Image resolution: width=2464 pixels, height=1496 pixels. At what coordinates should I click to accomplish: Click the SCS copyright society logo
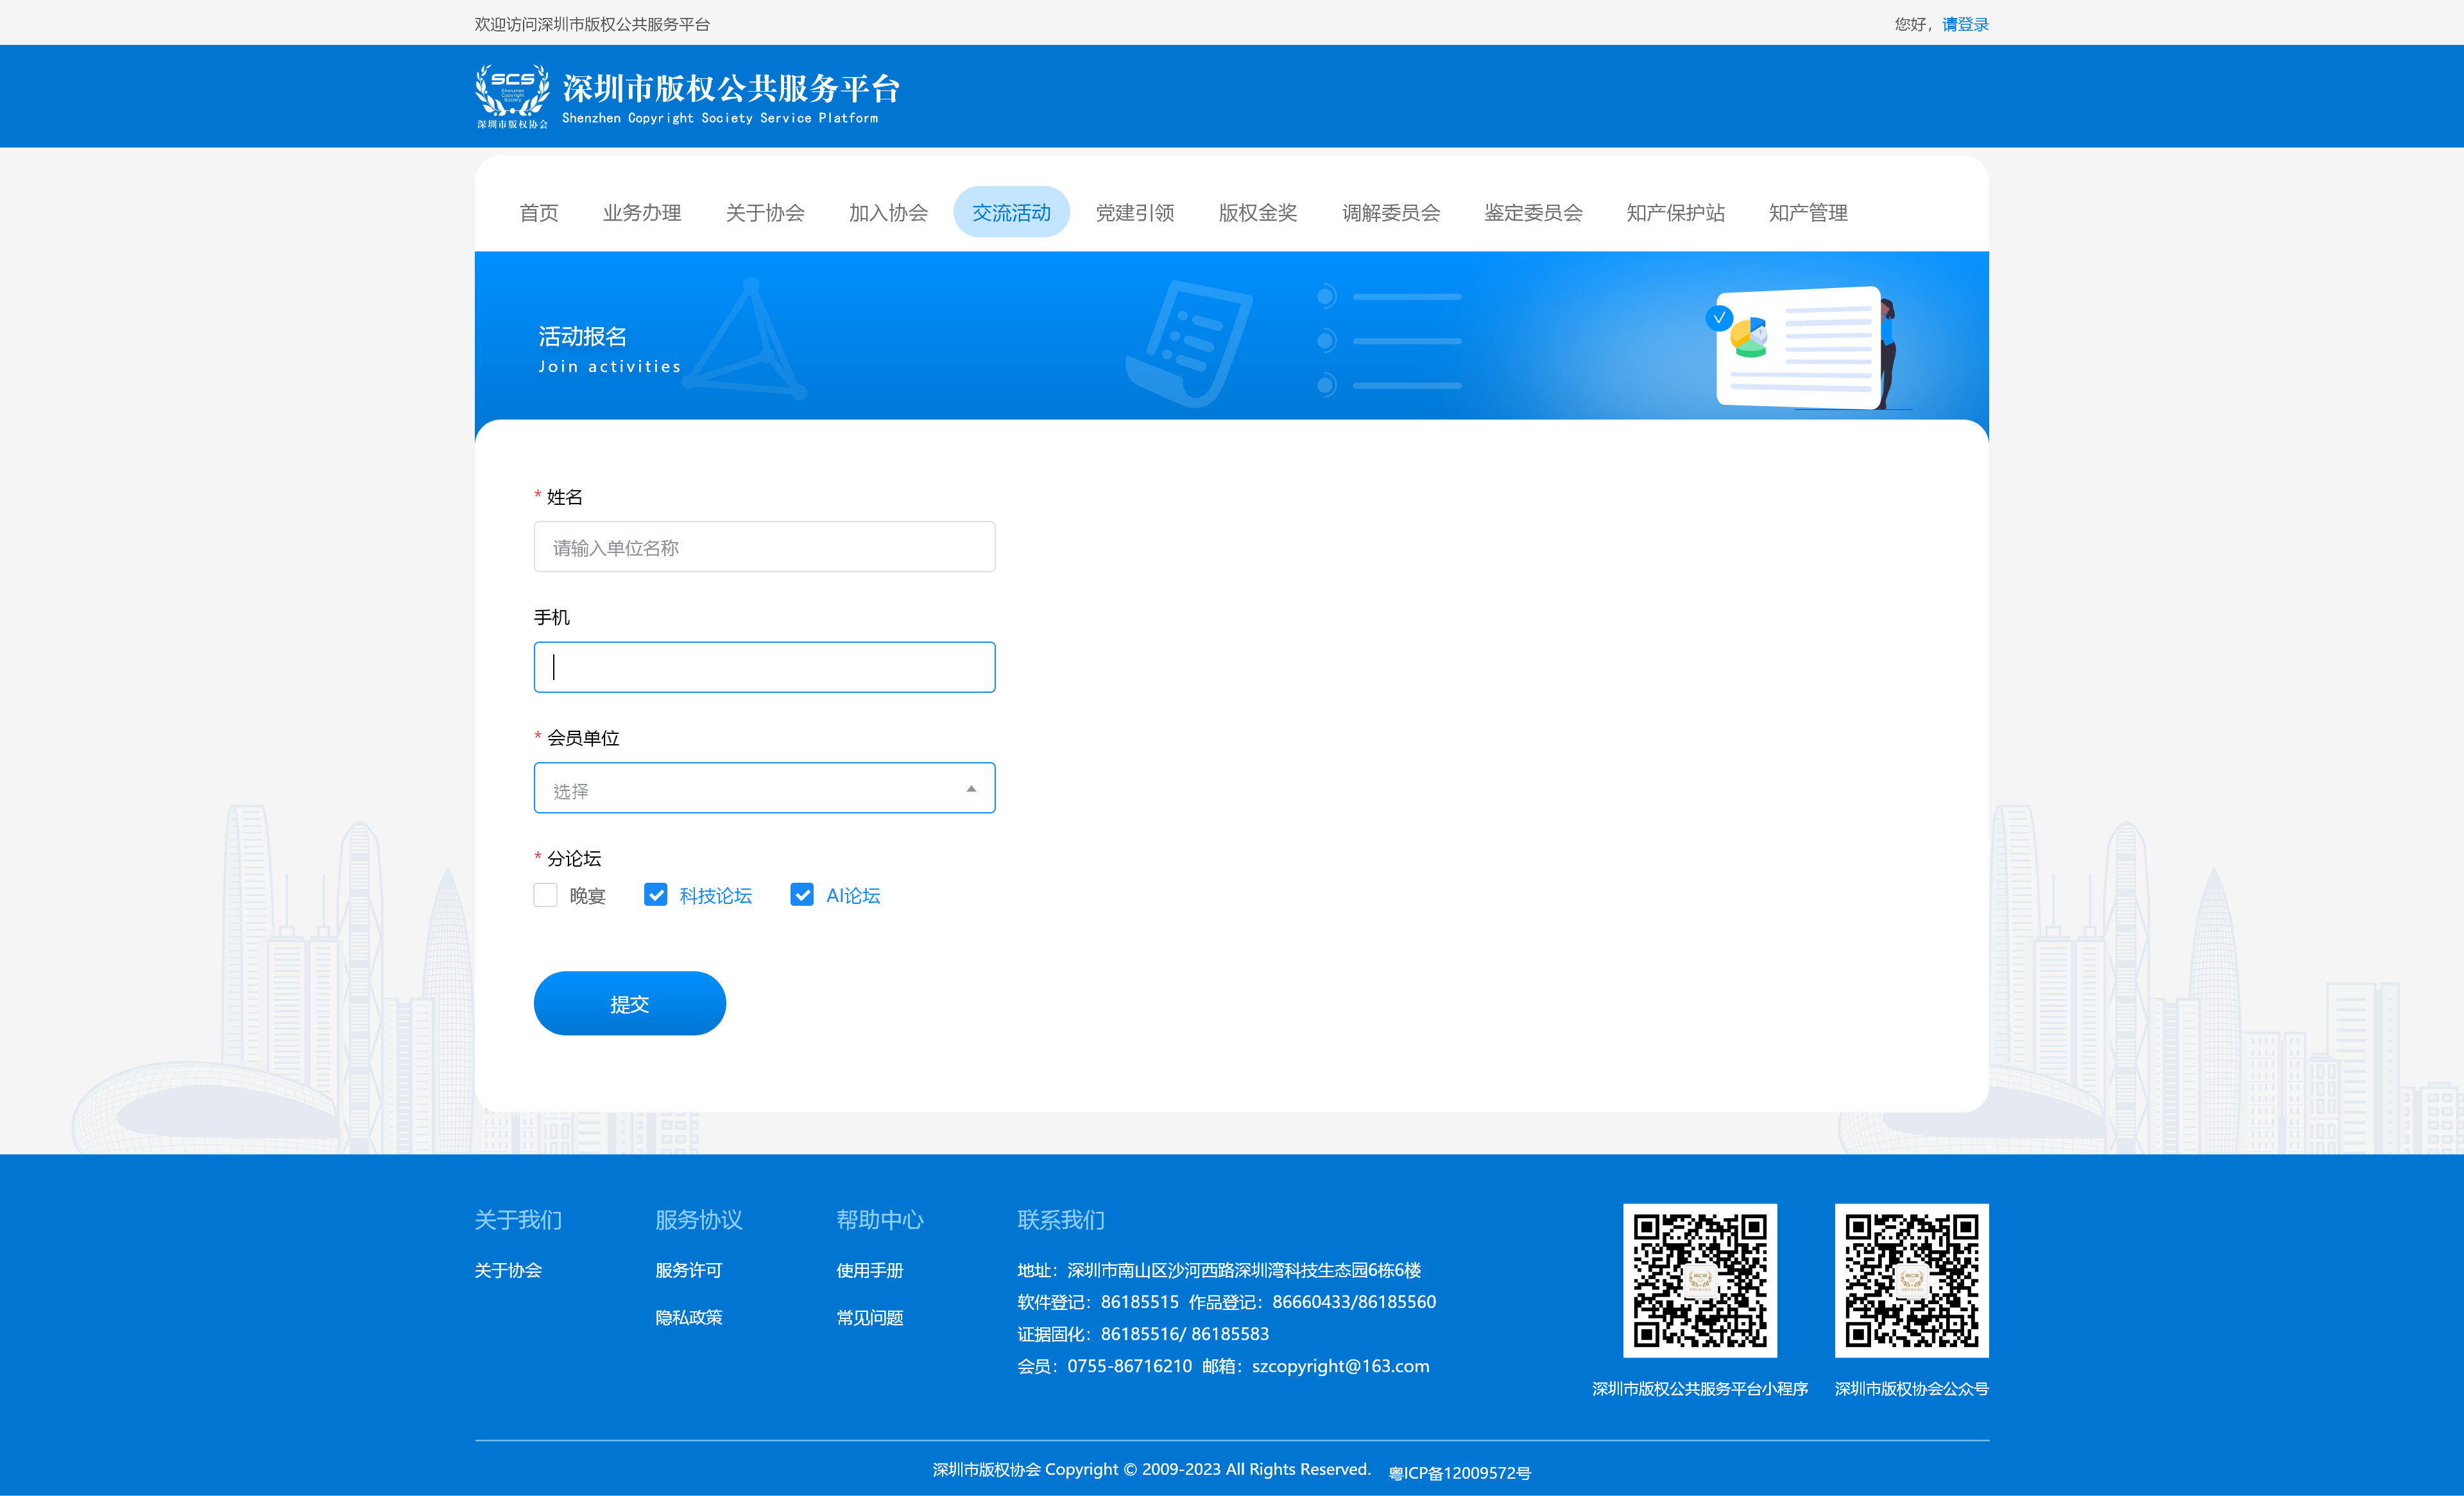tap(512, 96)
